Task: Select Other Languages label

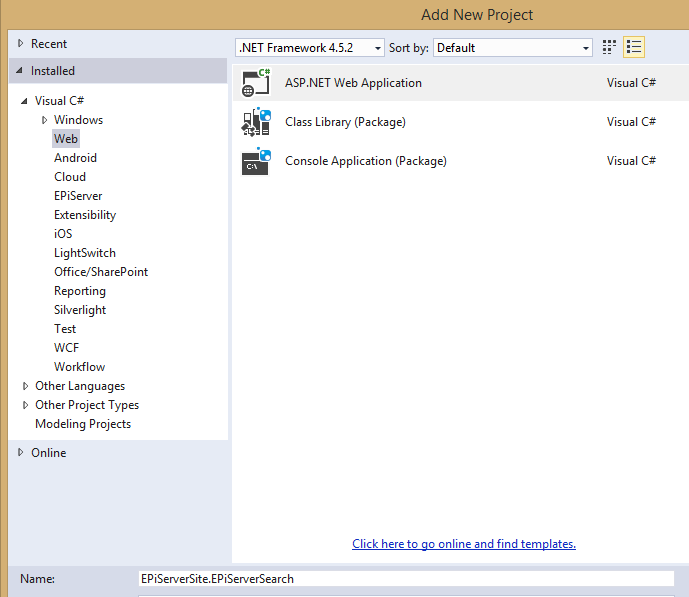Action: click(x=80, y=386)
